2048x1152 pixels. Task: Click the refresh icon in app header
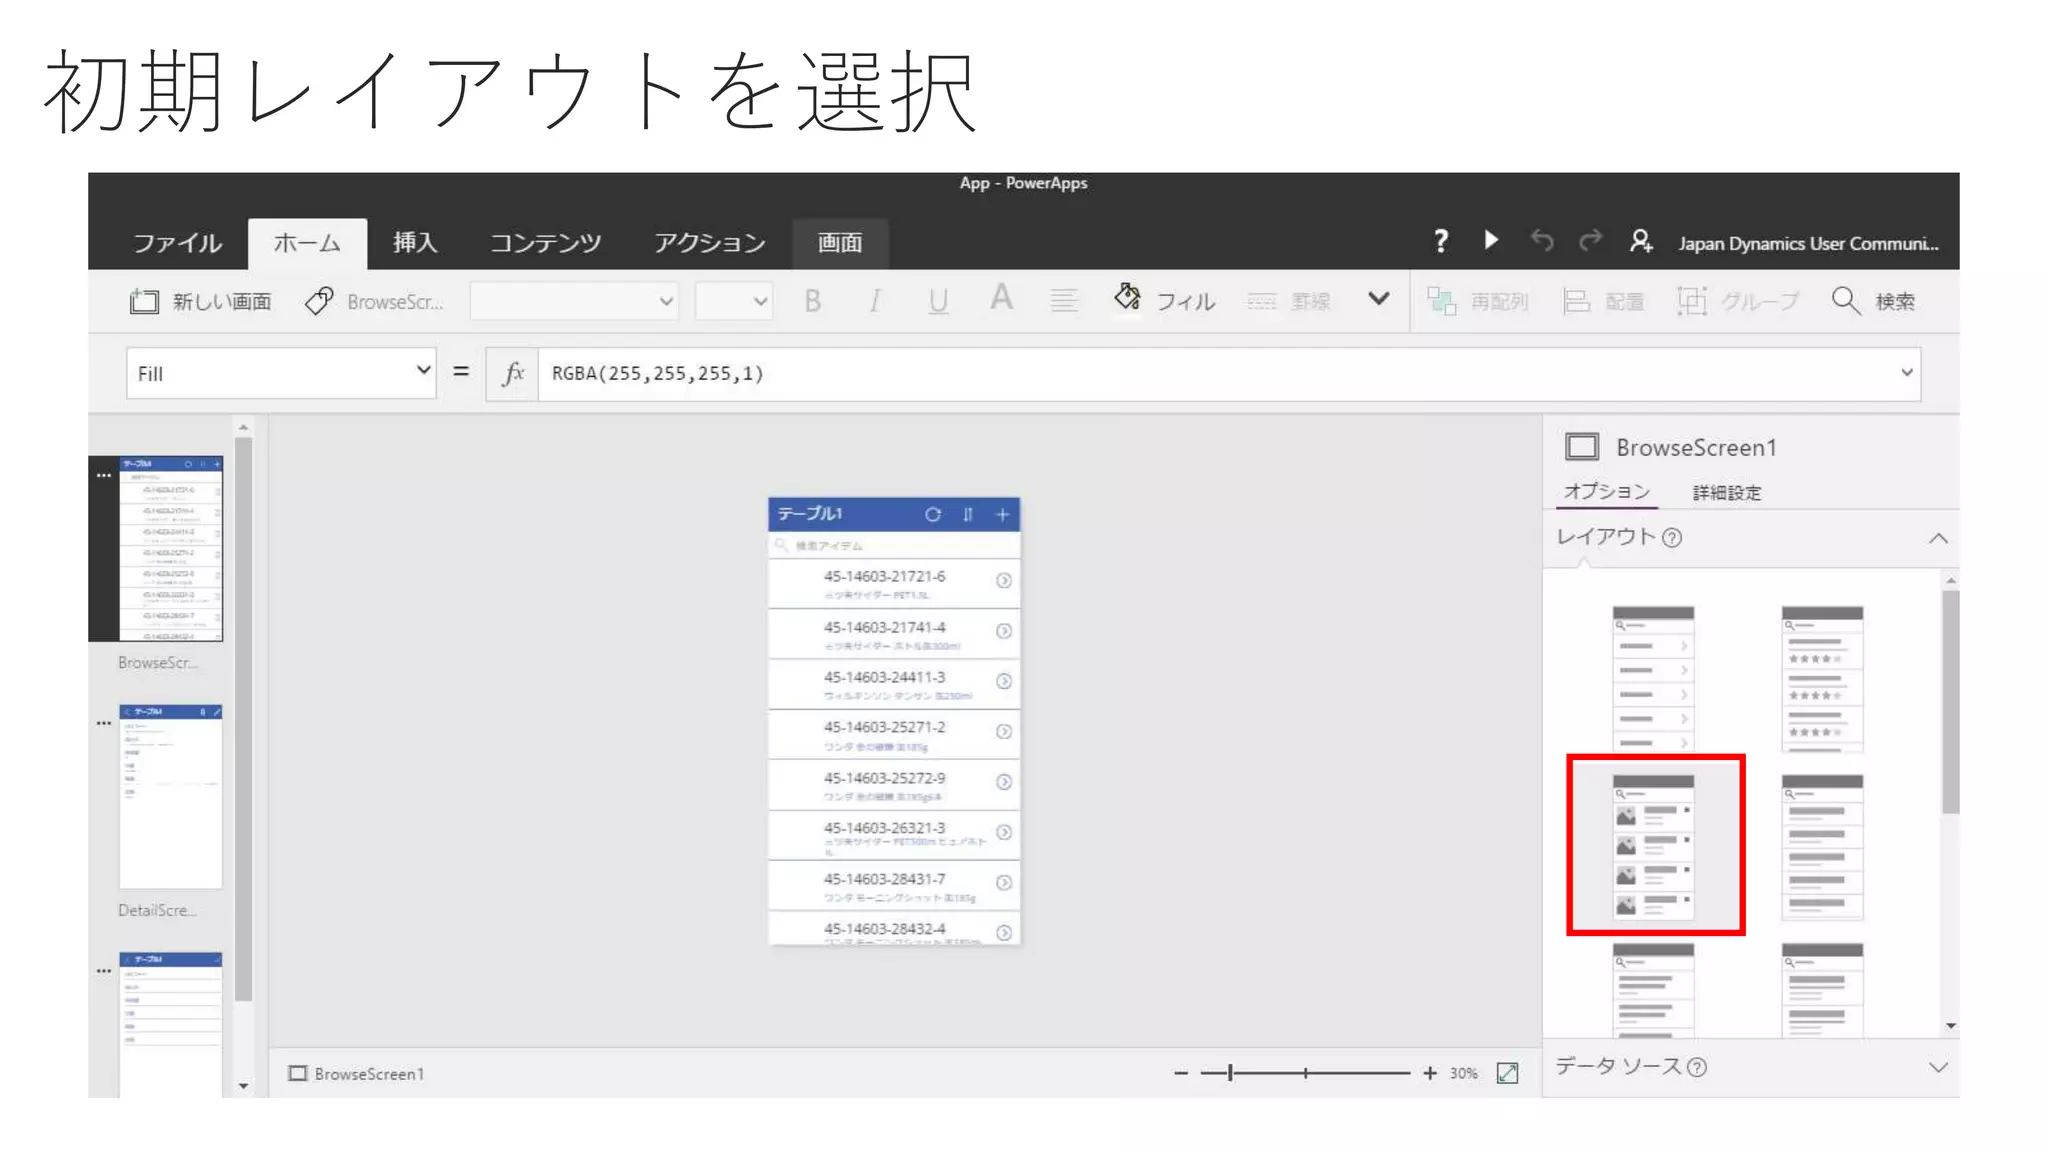pos(933,514)
